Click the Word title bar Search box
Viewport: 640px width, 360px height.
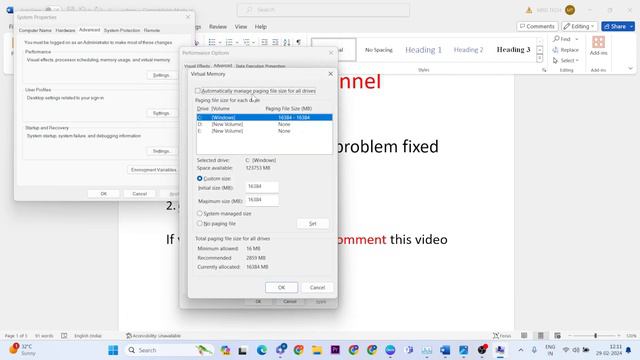[x=323, y=10]
